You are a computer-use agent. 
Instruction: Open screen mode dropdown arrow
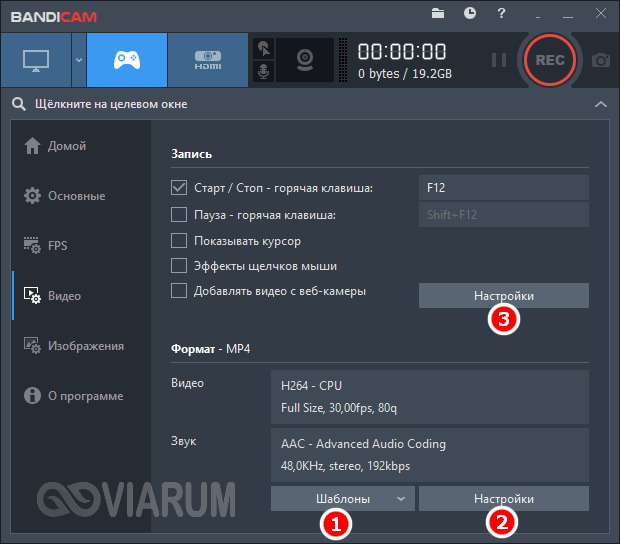pyautogui.click(x=79, y=60)
